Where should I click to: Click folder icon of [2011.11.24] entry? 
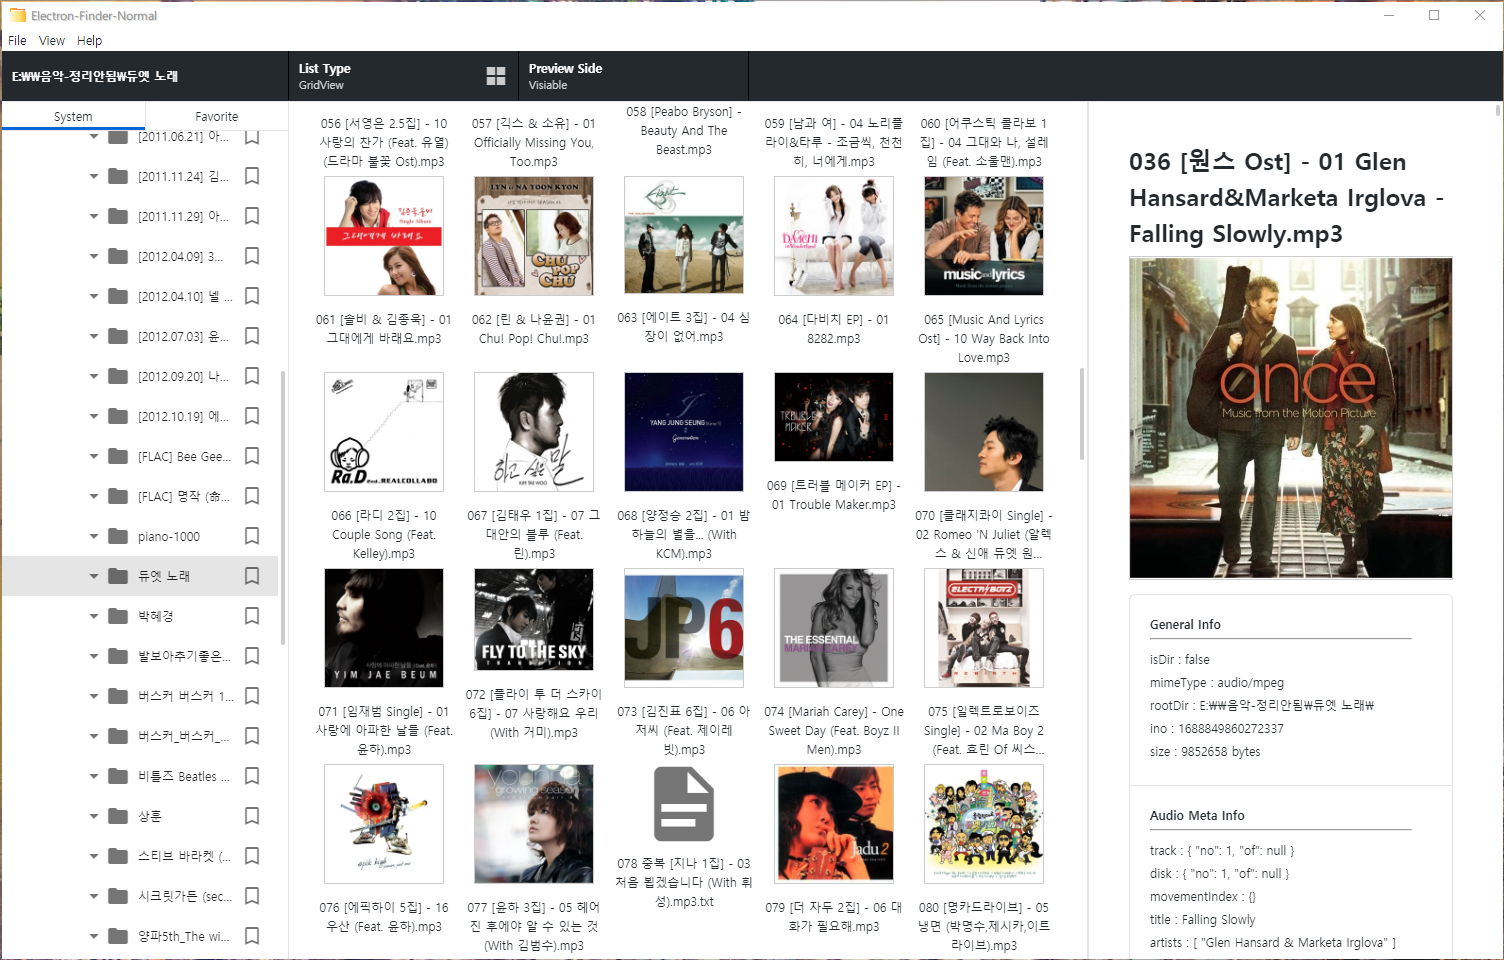(118, 176)
